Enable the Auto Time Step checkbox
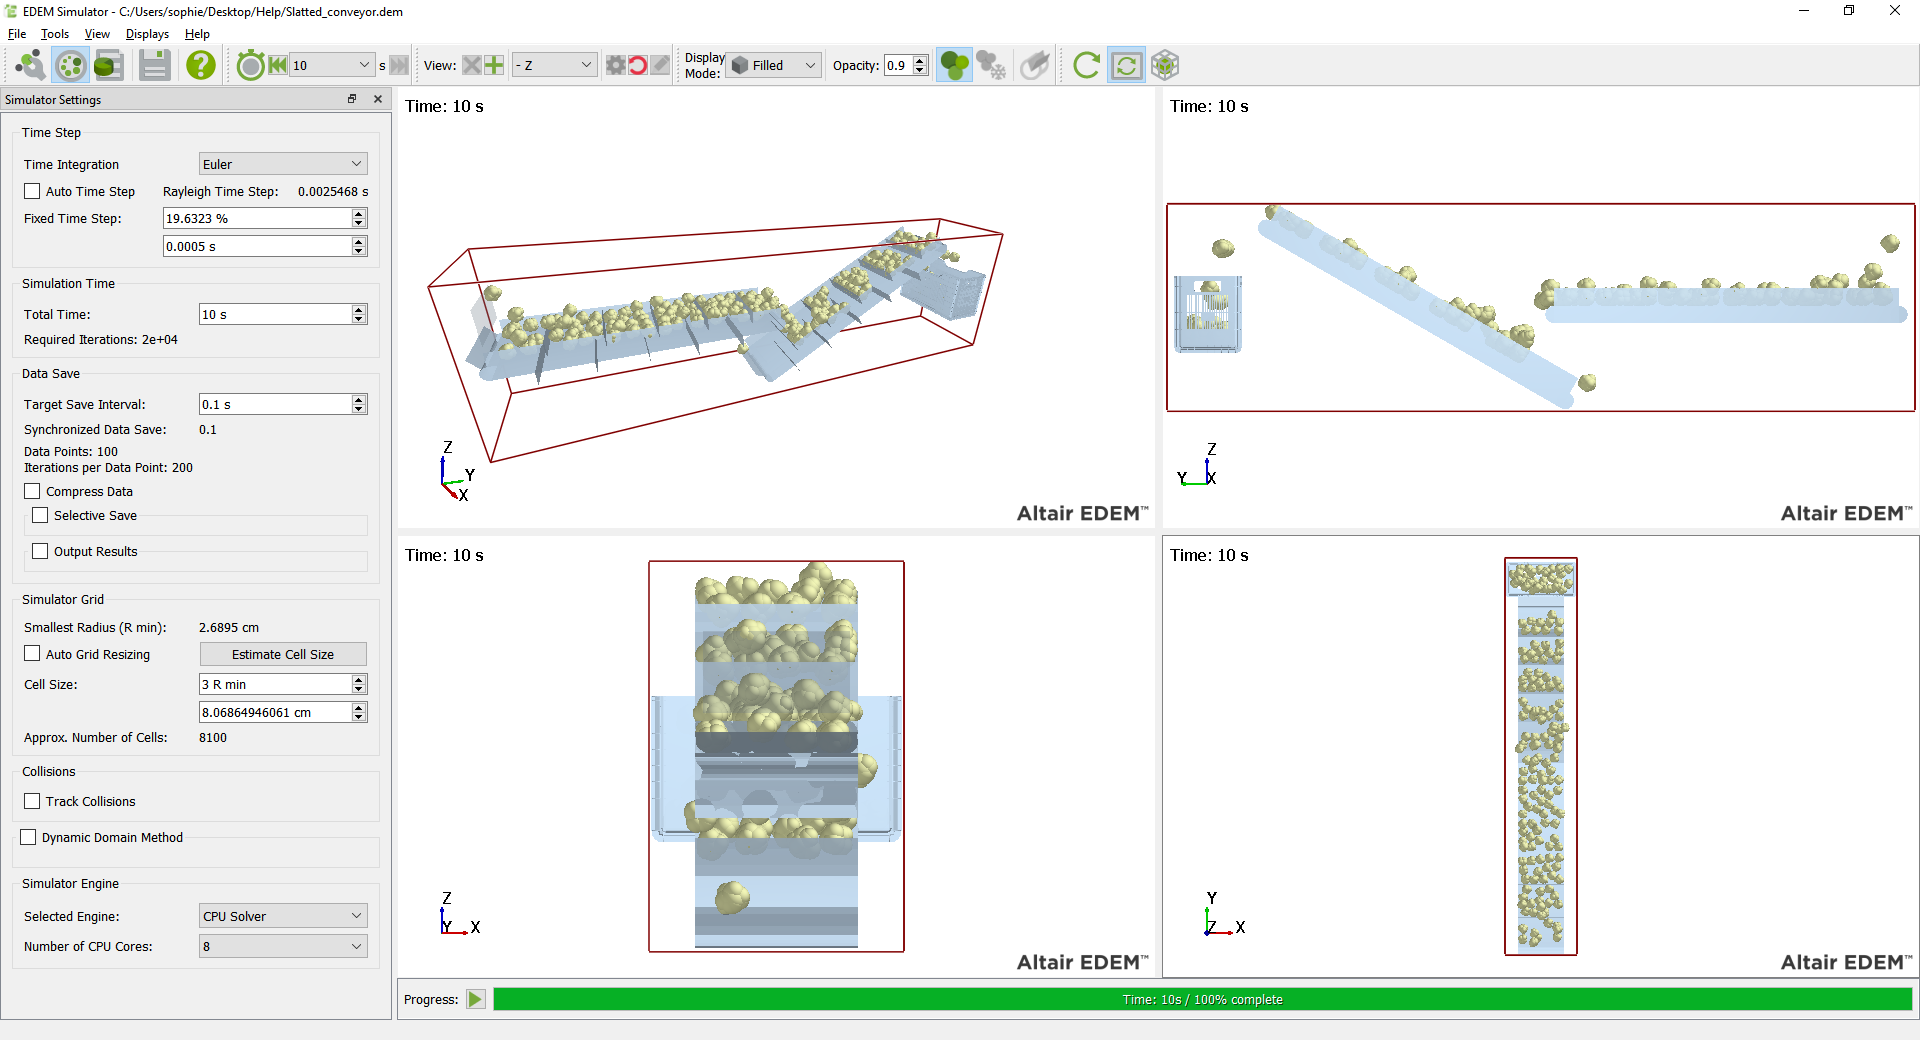This screenshot has height=1040, width=1920. coord(33,192)
